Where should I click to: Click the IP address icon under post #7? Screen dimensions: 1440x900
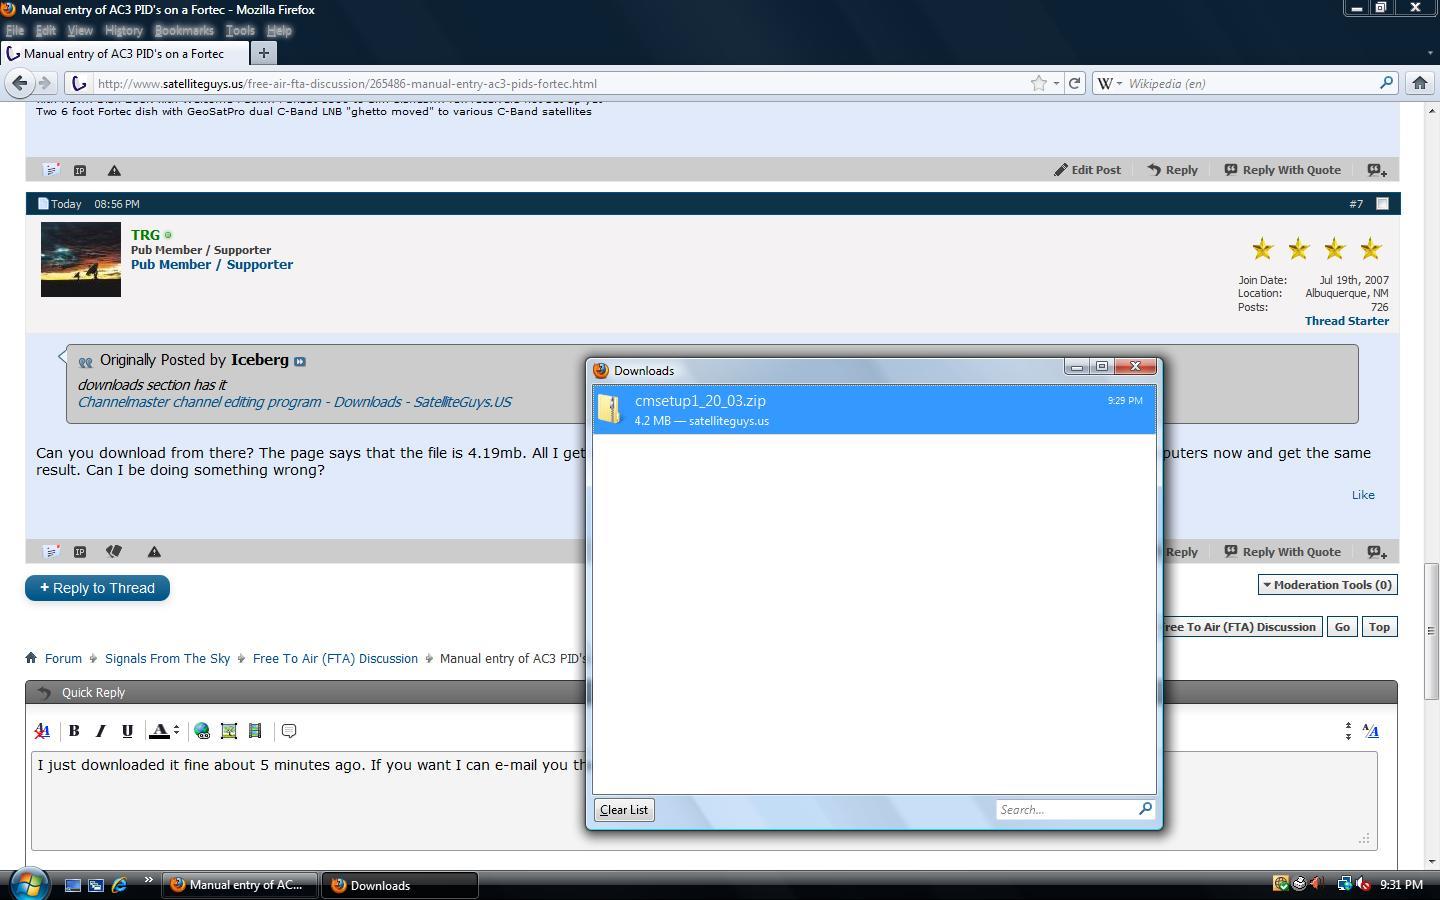click(x=80, y=552)
